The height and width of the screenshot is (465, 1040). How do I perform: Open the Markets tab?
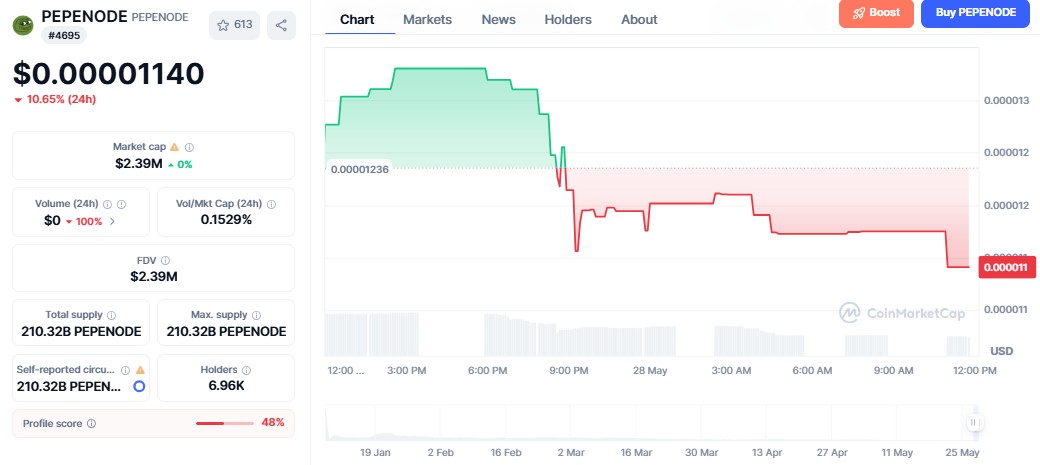[427, 19]
